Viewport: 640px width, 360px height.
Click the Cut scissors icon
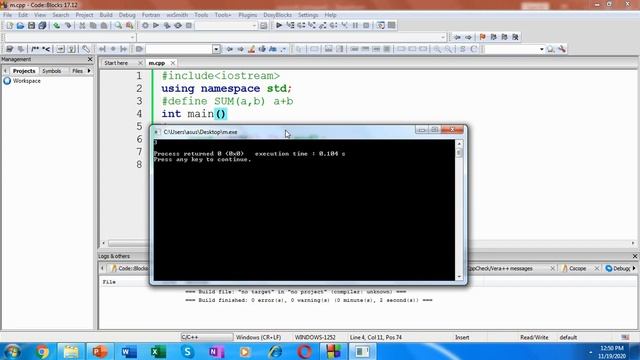coord(82,26)
